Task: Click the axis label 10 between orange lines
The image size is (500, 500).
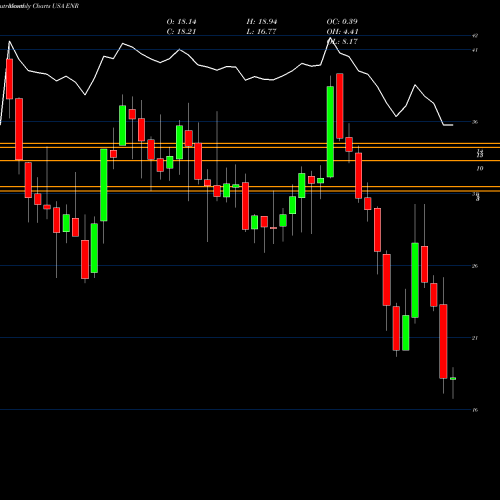Action: pos(480,169)
